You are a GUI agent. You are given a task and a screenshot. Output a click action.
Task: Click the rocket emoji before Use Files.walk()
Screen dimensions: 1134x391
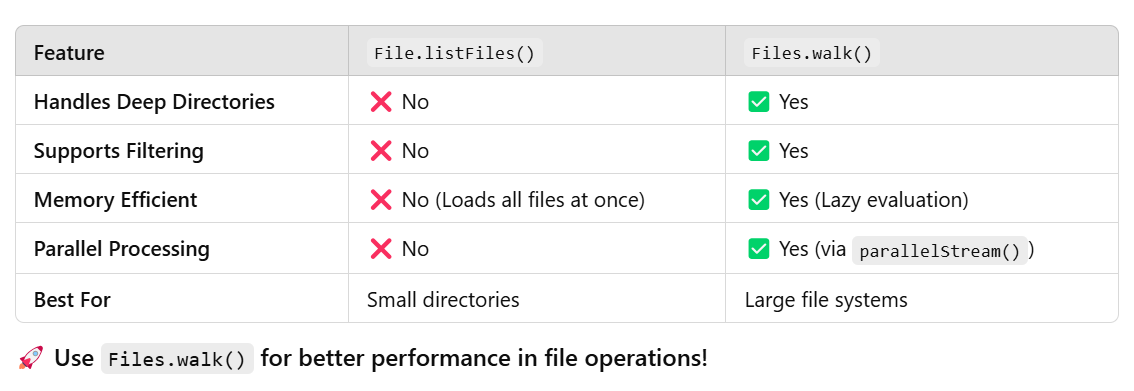pos(30,358)
